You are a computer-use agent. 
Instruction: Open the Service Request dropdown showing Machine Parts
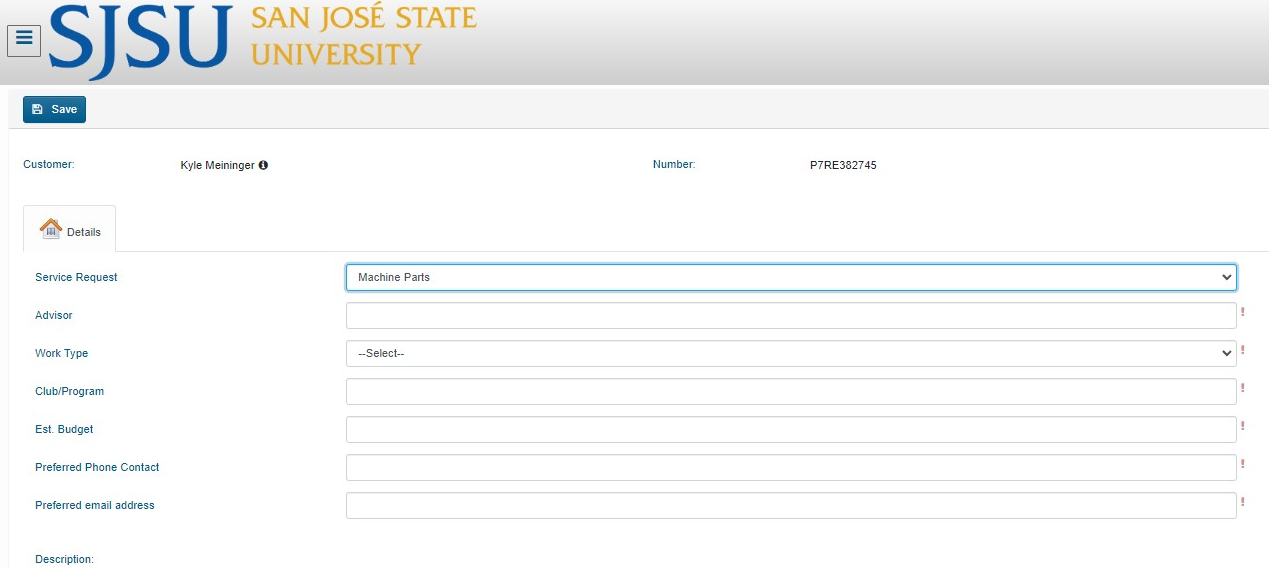point(790,277)
